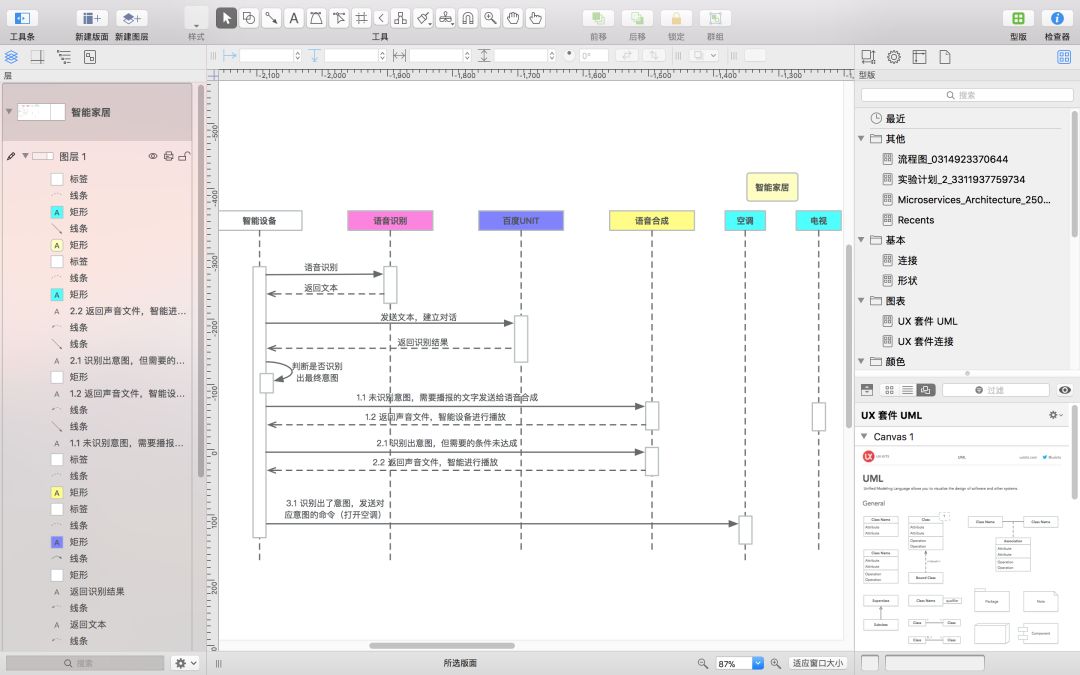Click the 锁定 lock button
The width and height of the screenshot is (1080, 675).
[676, 19]
